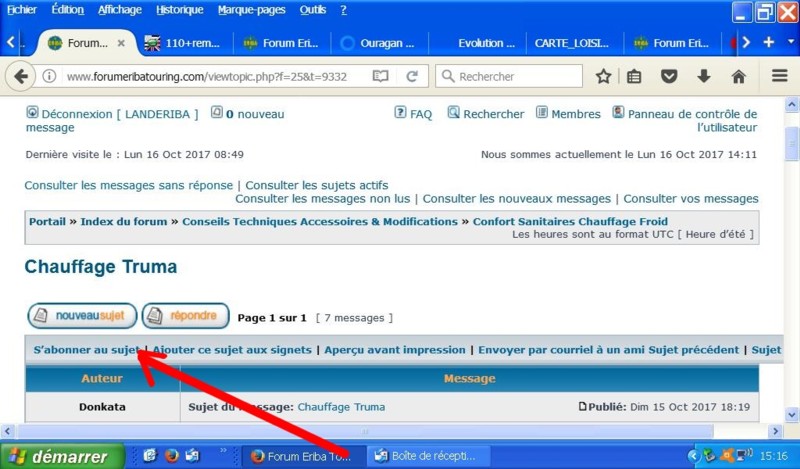Viewport: 800px width, 469px height.
Task: Click the bookmark star icon
Action: point(603,76)
